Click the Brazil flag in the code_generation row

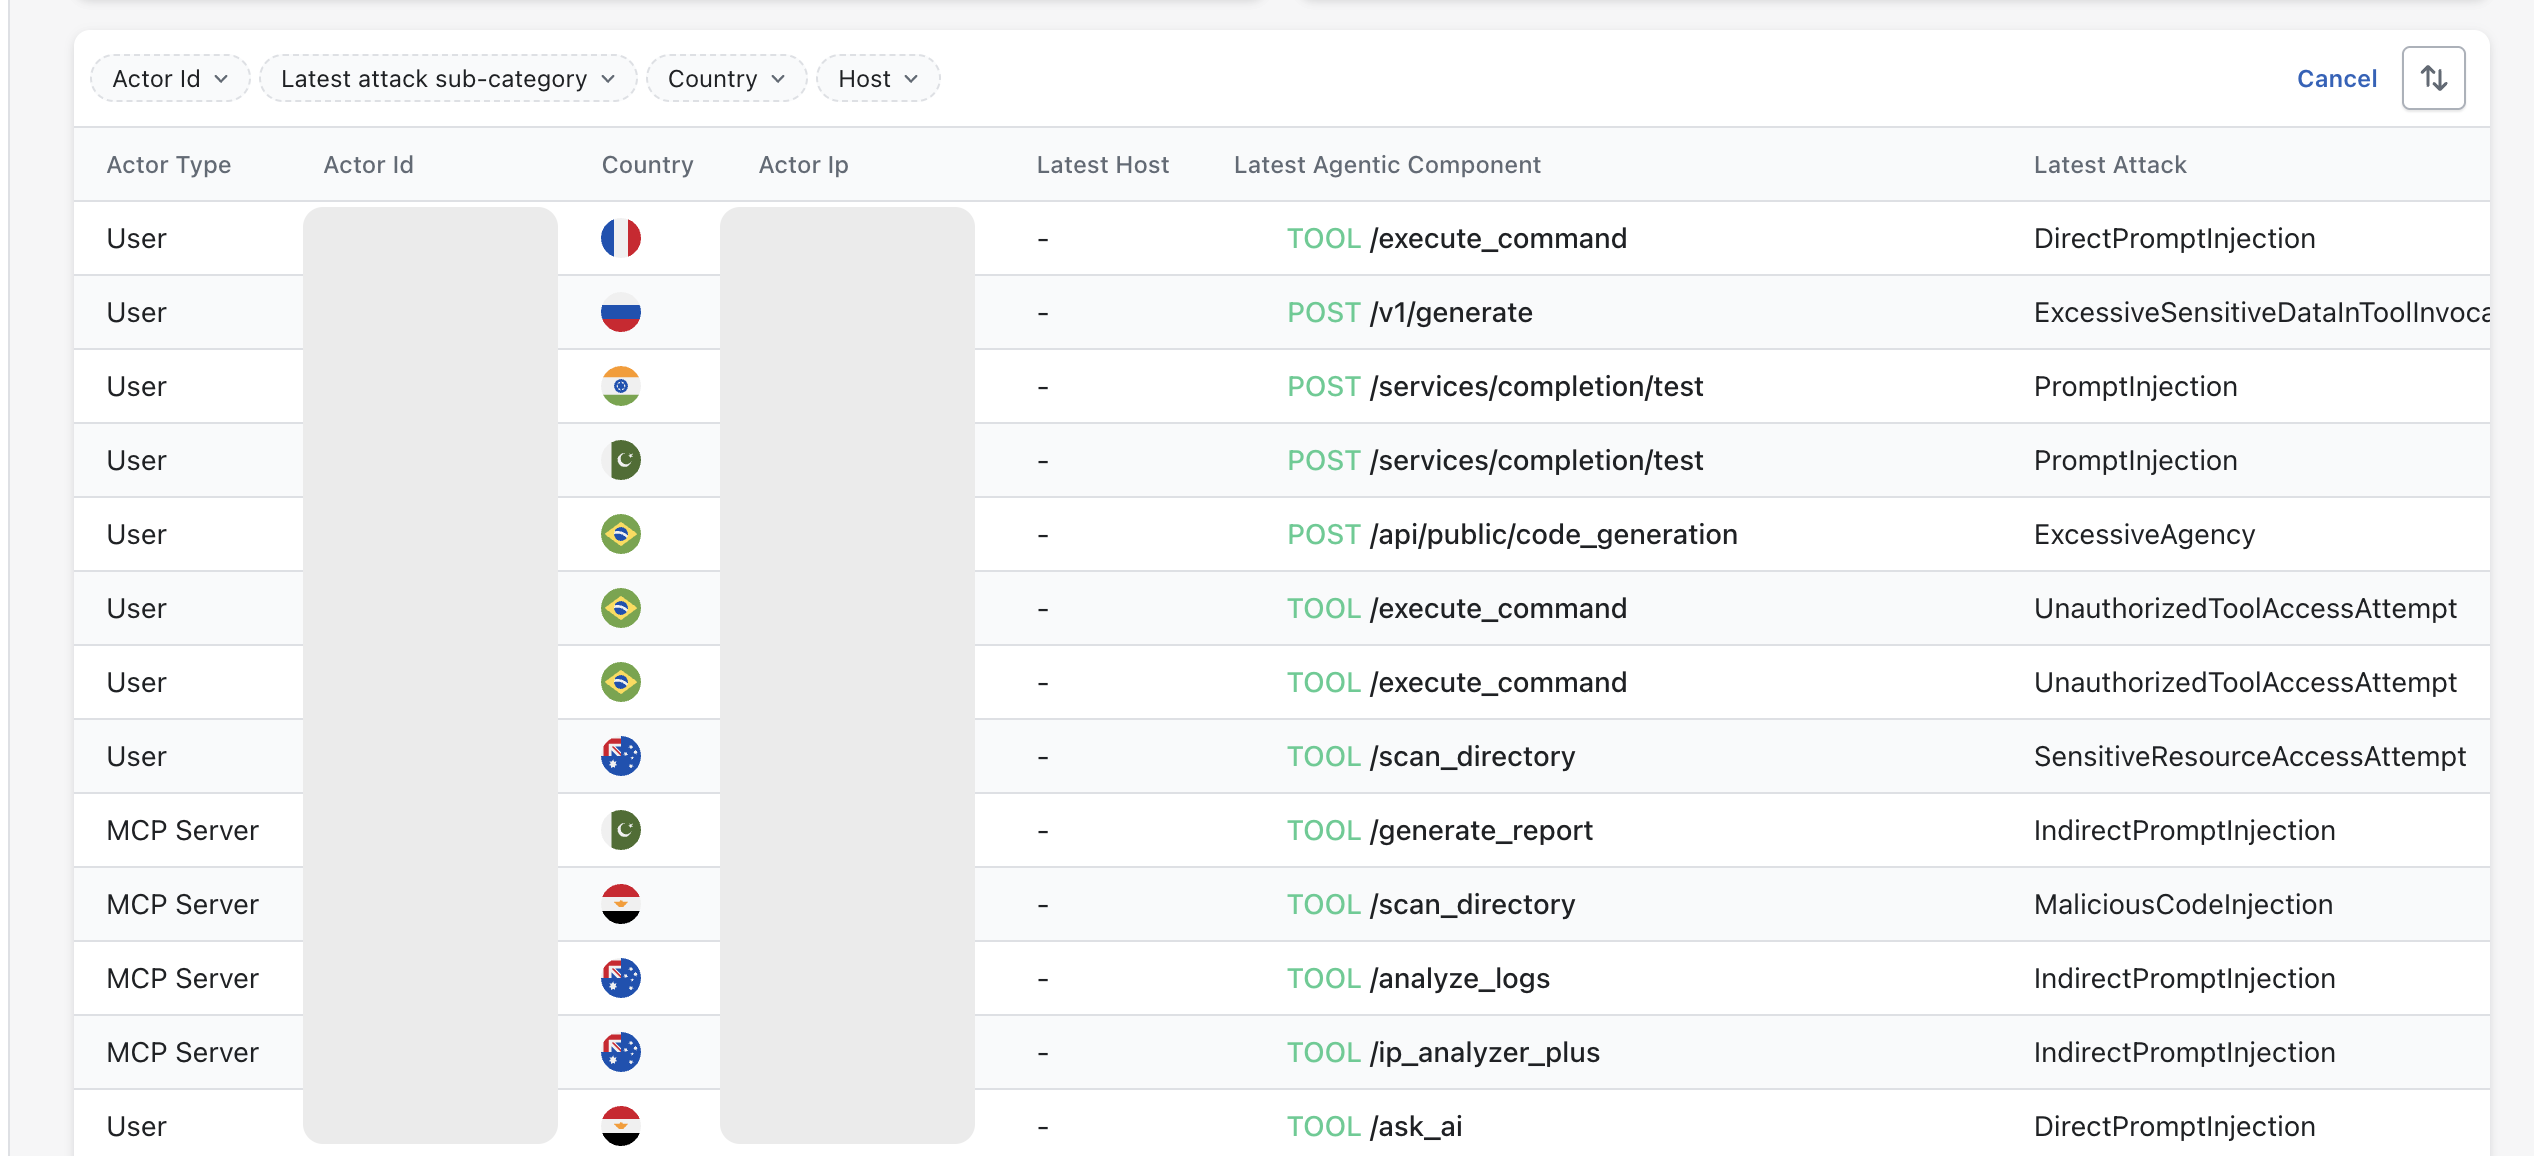point(620,534)
